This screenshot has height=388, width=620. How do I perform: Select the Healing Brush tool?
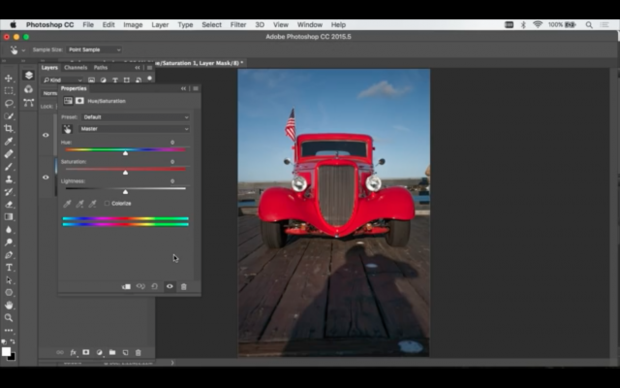coord(8,154)
